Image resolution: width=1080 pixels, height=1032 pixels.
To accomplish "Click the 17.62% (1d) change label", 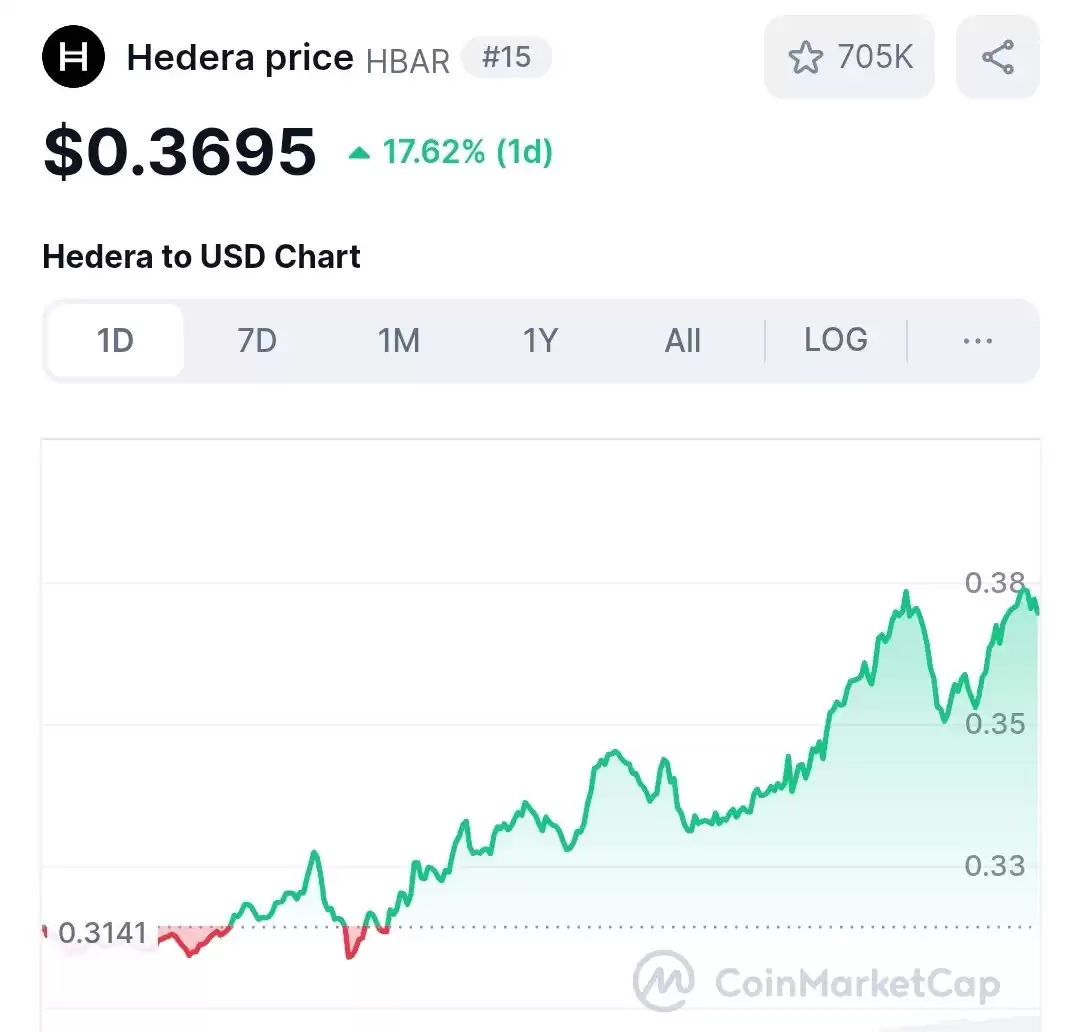I will point(468,152).
